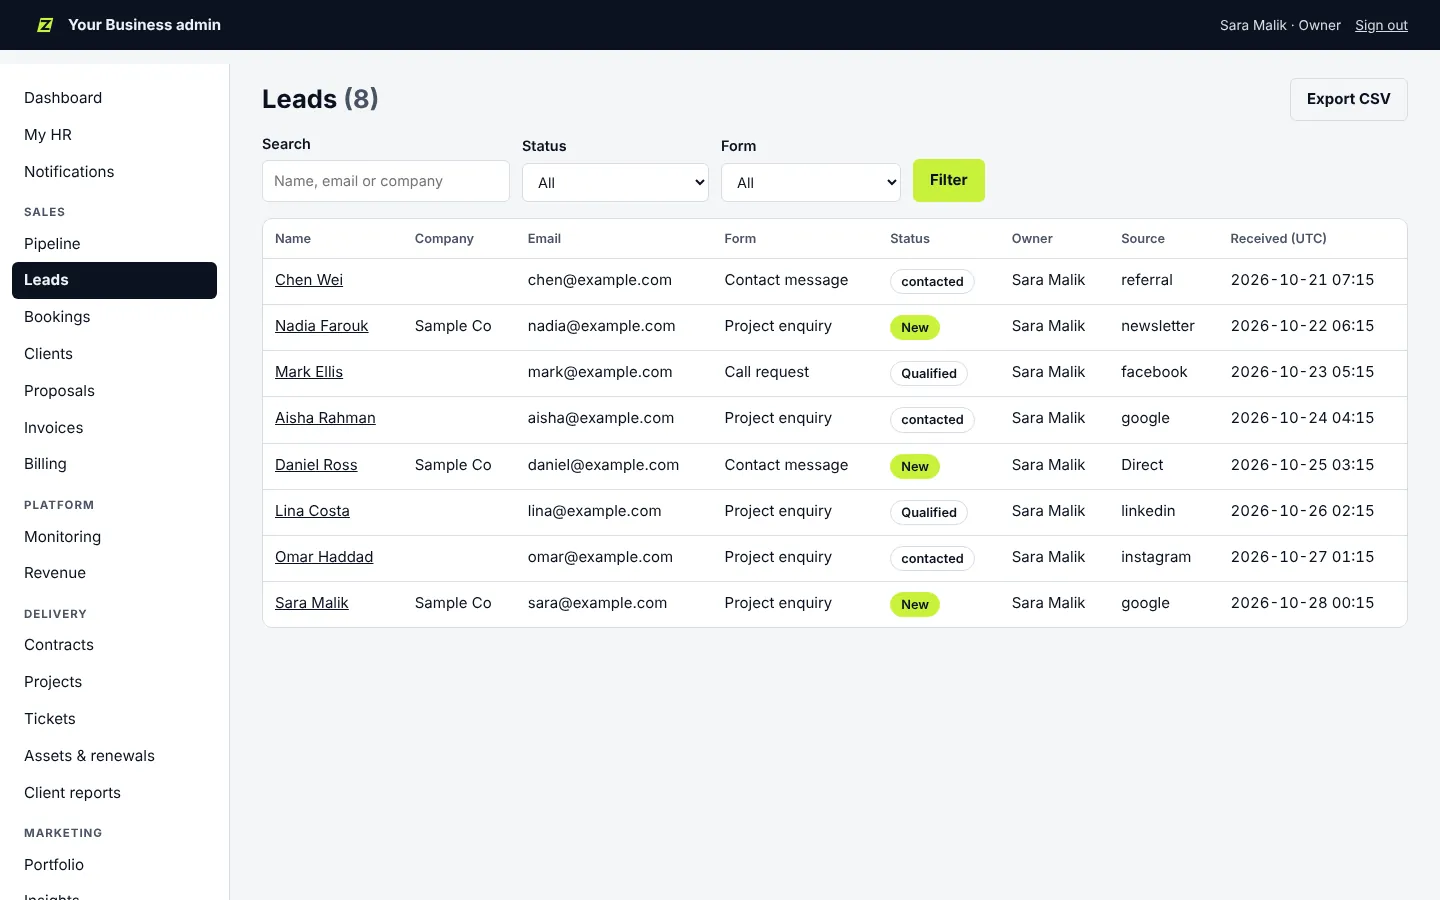Image resolution: width=1440 pixels, height=900 pixels.
Task: Click the Sign out link
Action: pyautogui.click(x=1381, y=25)
